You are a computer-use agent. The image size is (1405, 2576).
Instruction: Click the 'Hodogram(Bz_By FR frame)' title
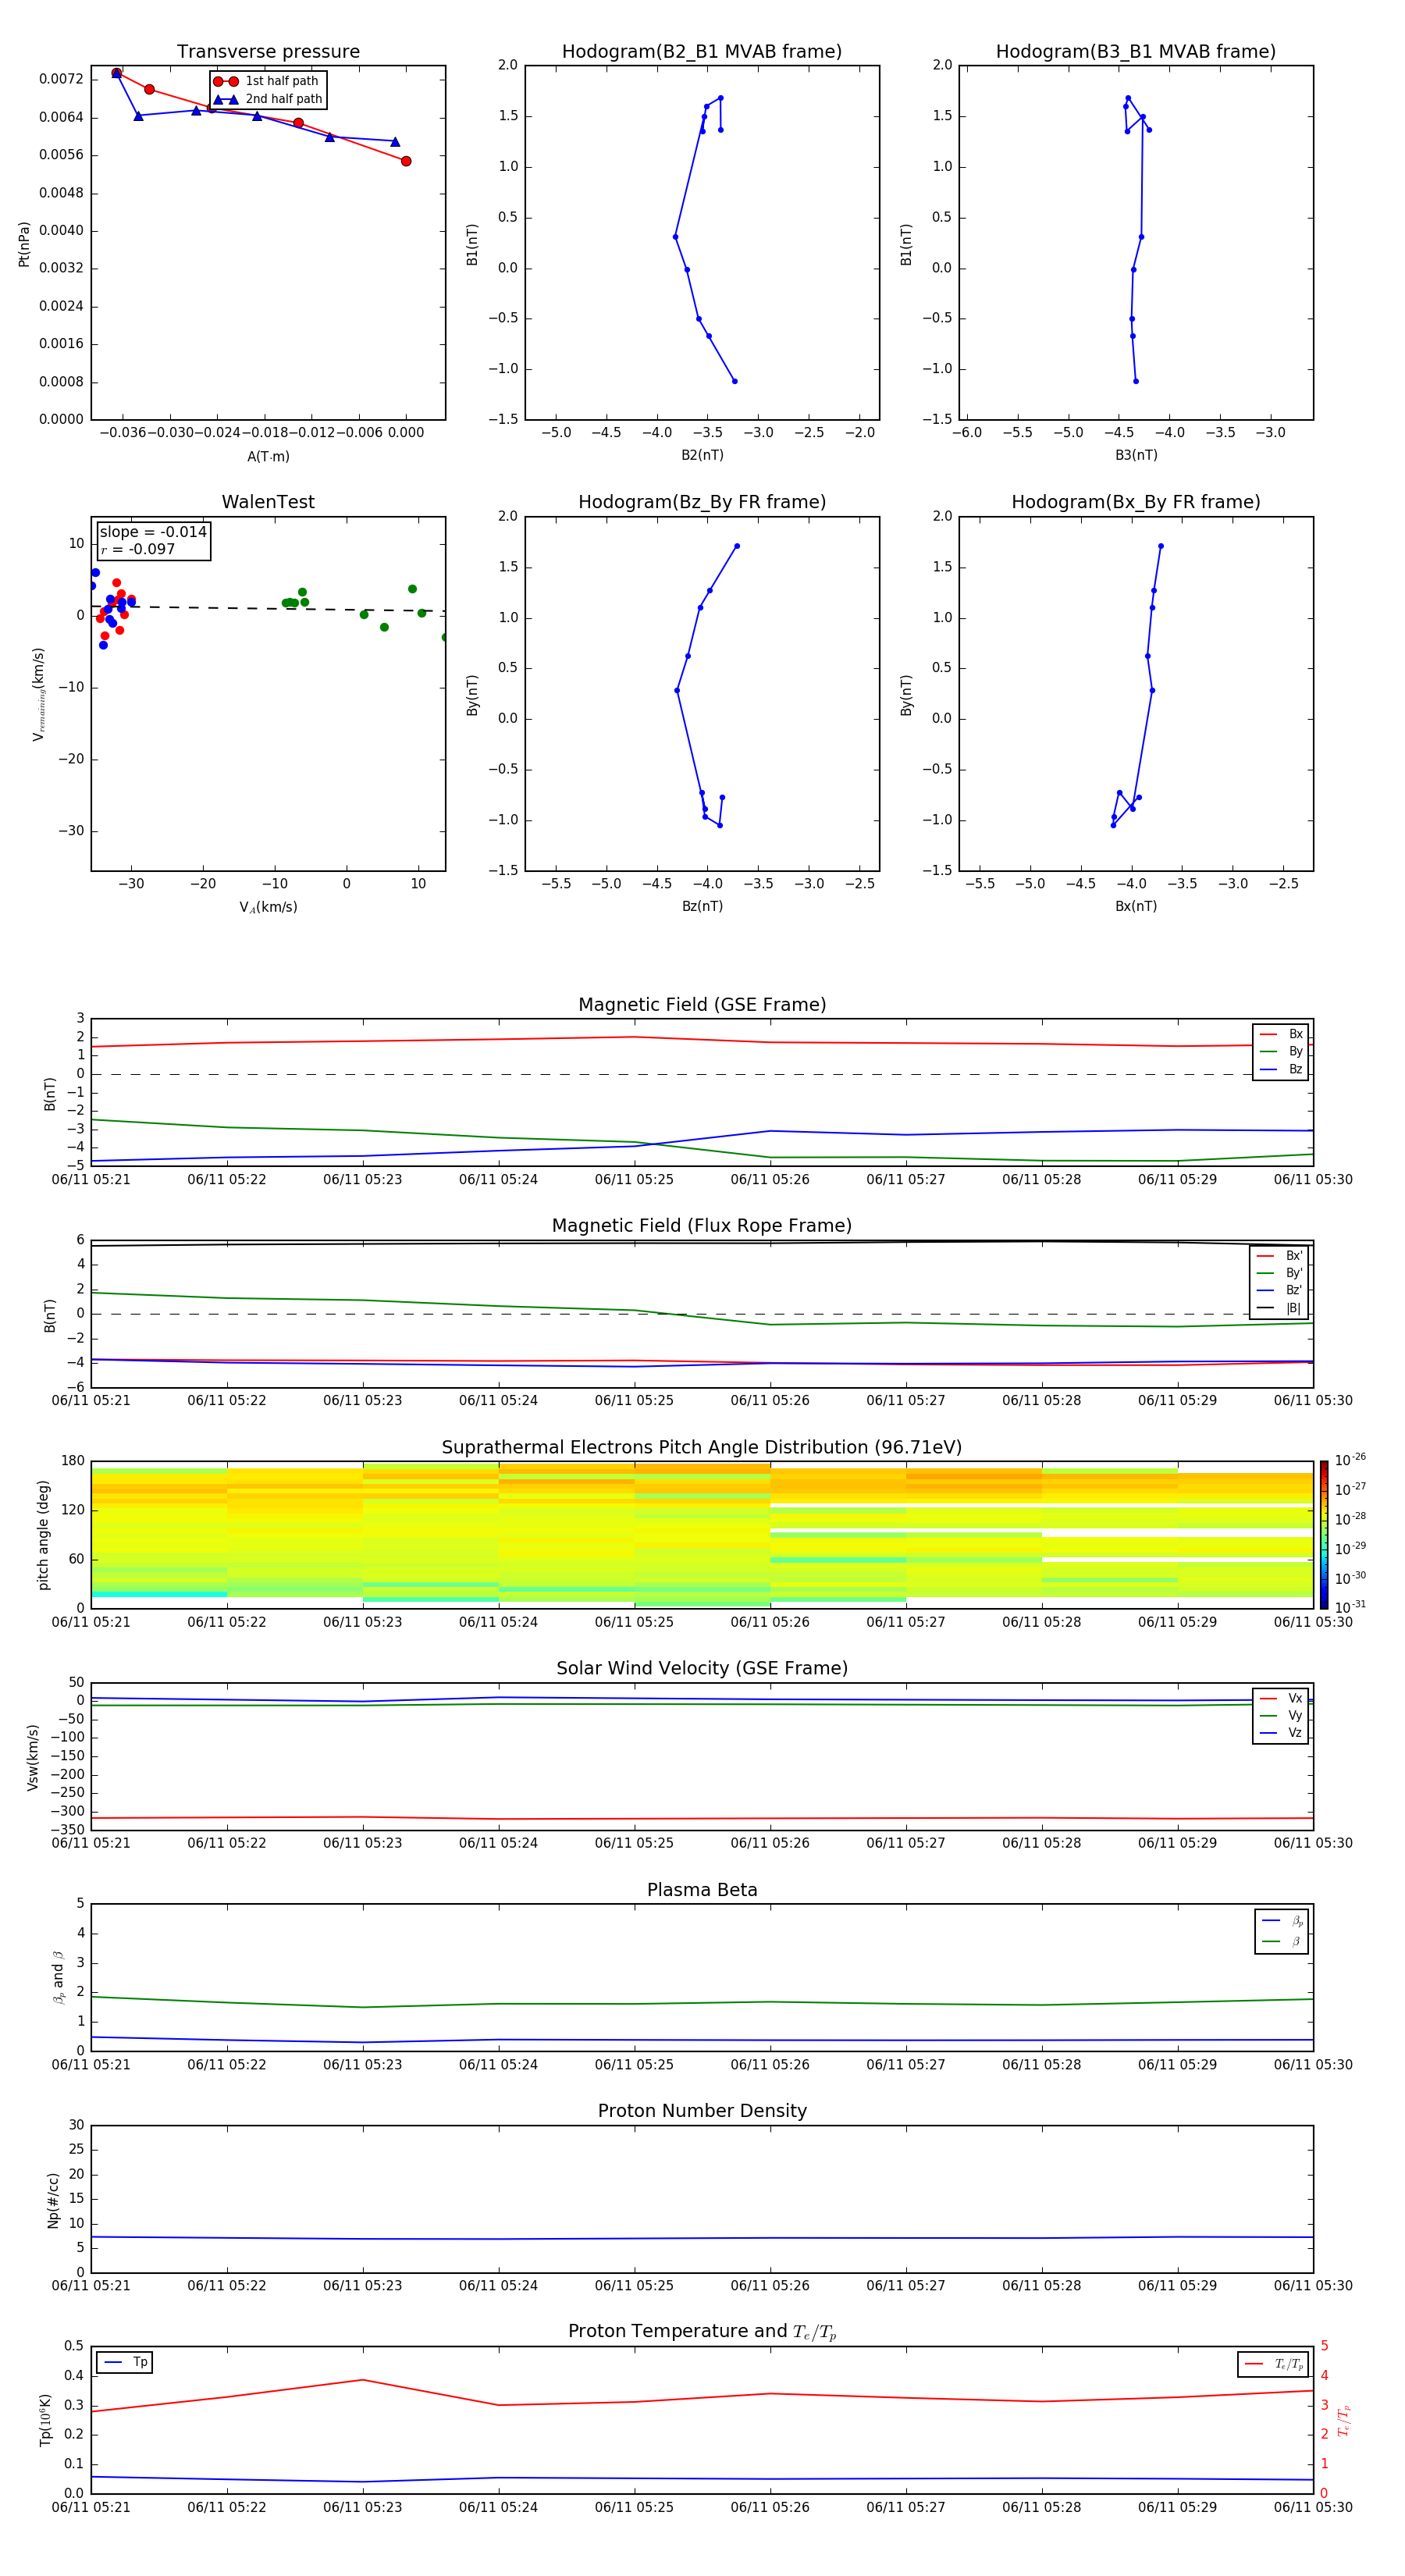702,502
